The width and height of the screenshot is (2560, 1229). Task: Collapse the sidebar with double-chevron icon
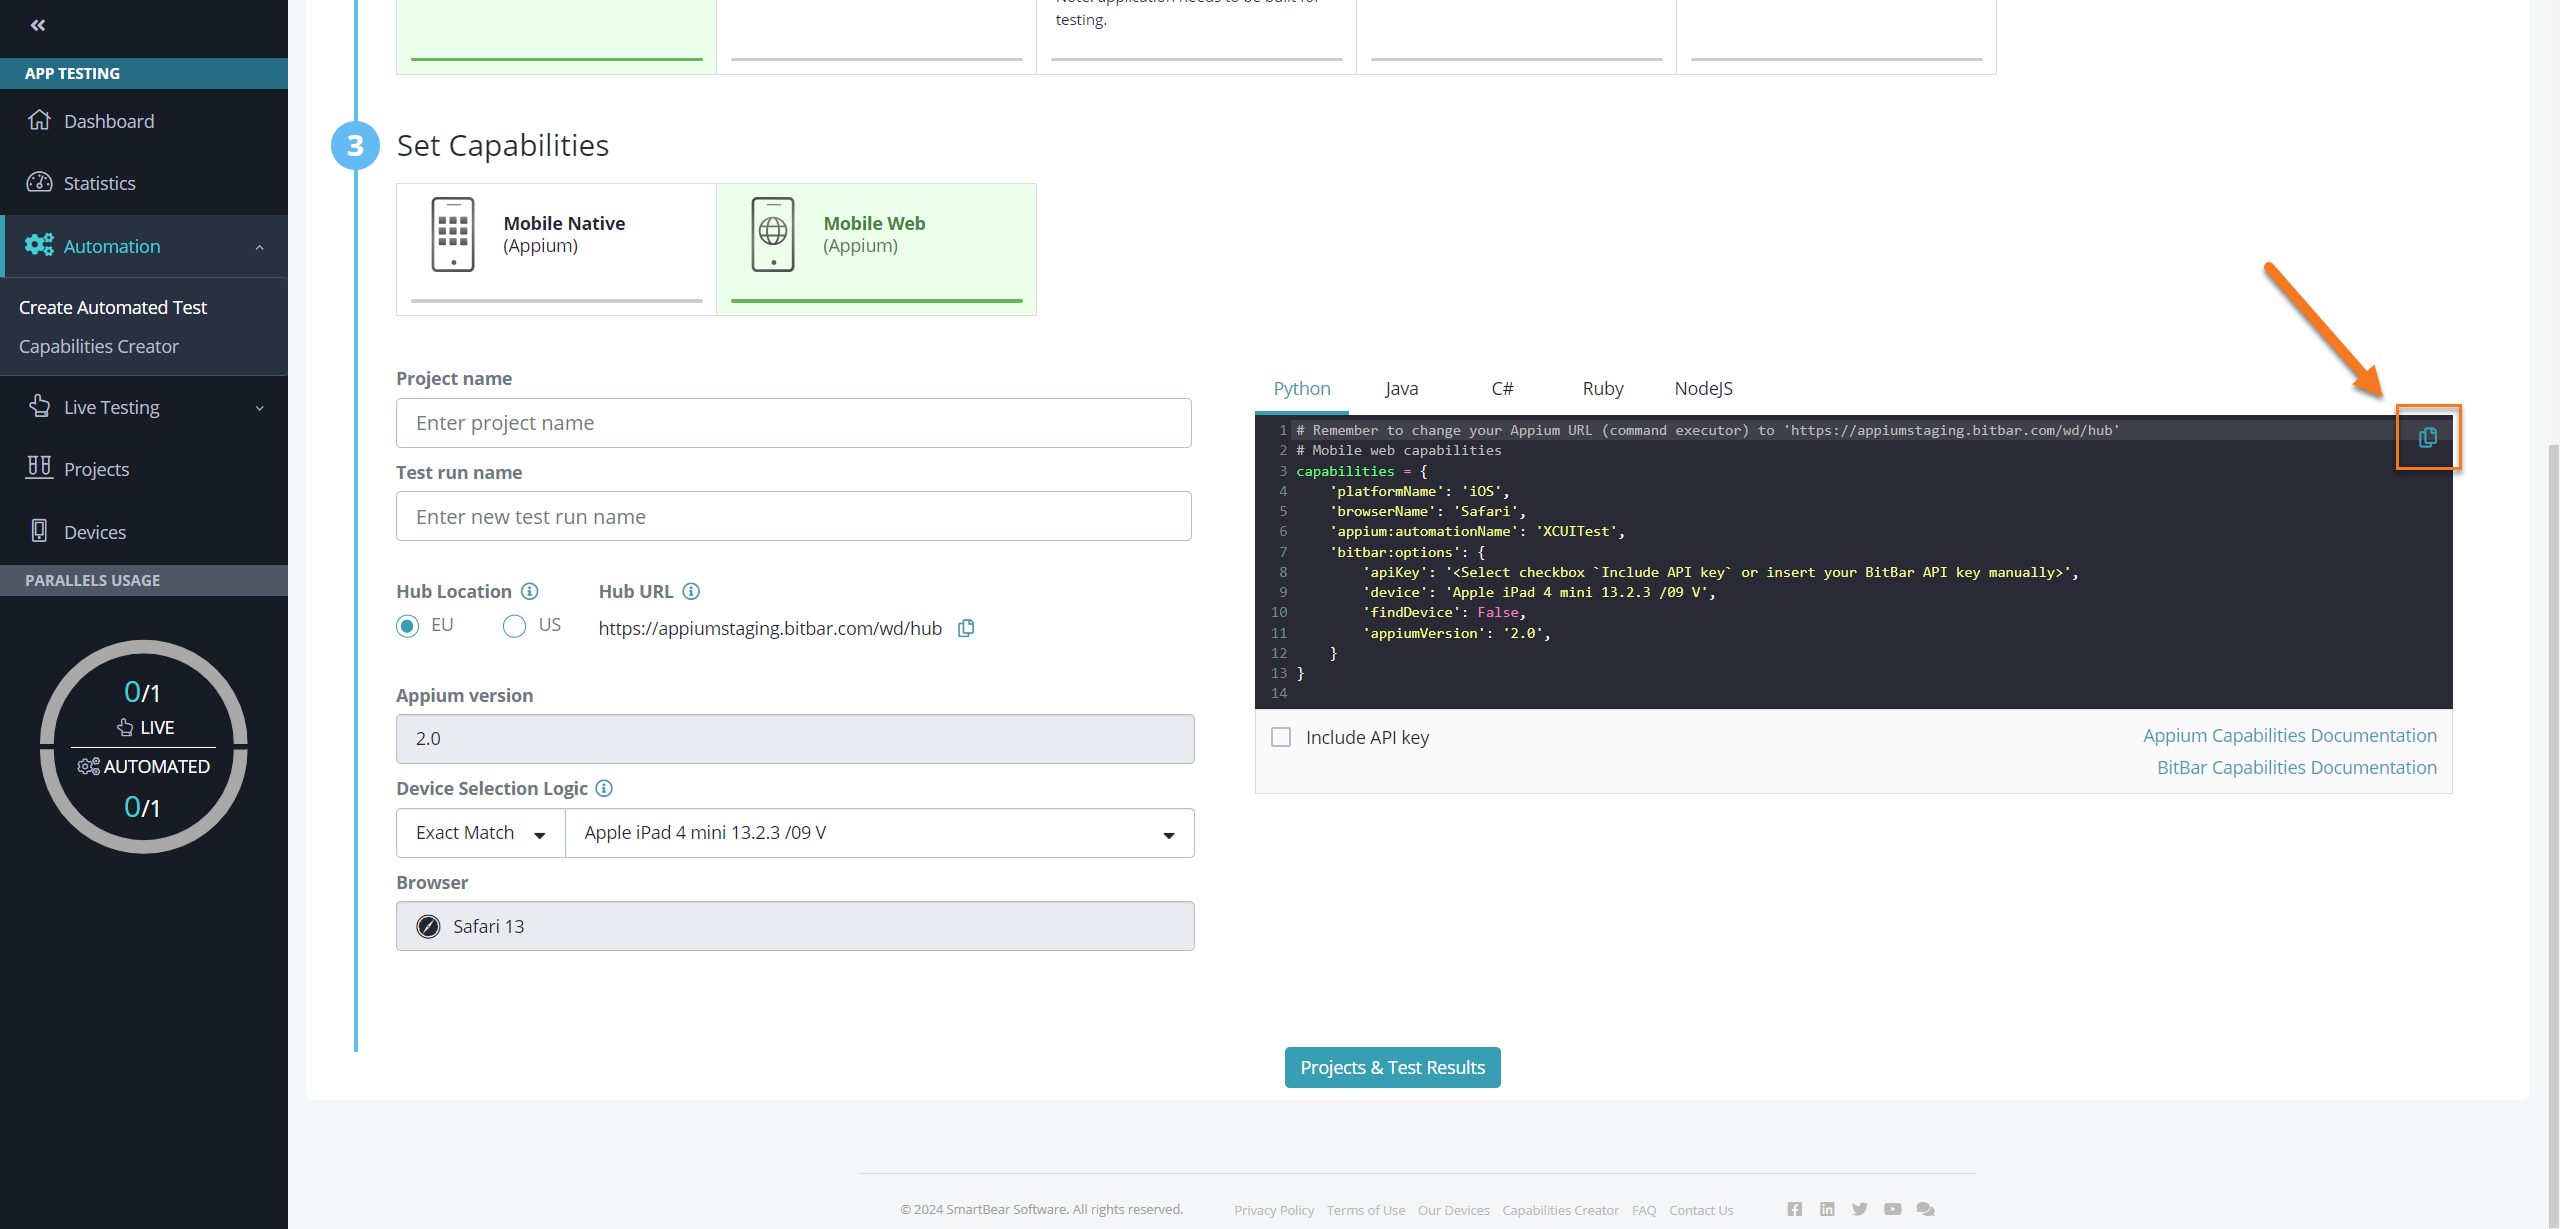pos(38,25)
